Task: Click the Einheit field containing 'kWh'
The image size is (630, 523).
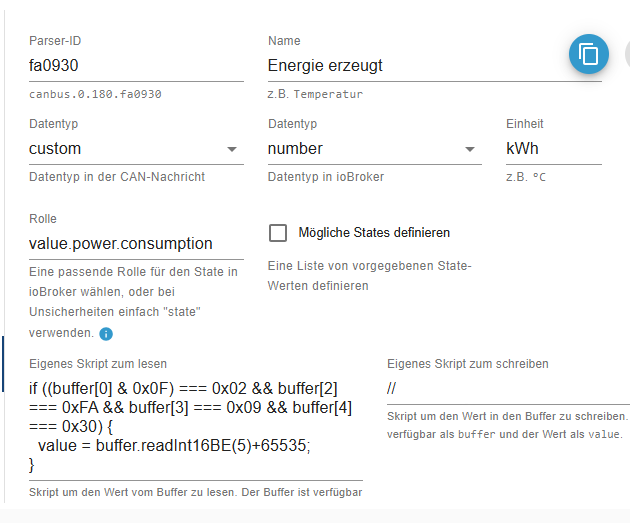Action: pos(554,149)
